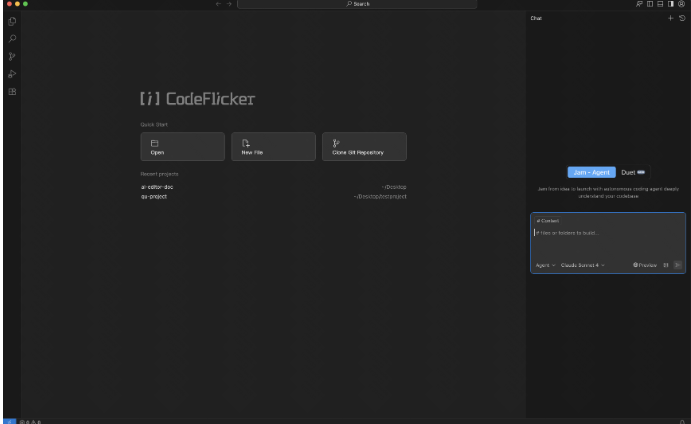Click the top Search command bar
Image resolution: width=691 pixels, height=424 pixels.
pyautogui.click(x=357, y=4)
